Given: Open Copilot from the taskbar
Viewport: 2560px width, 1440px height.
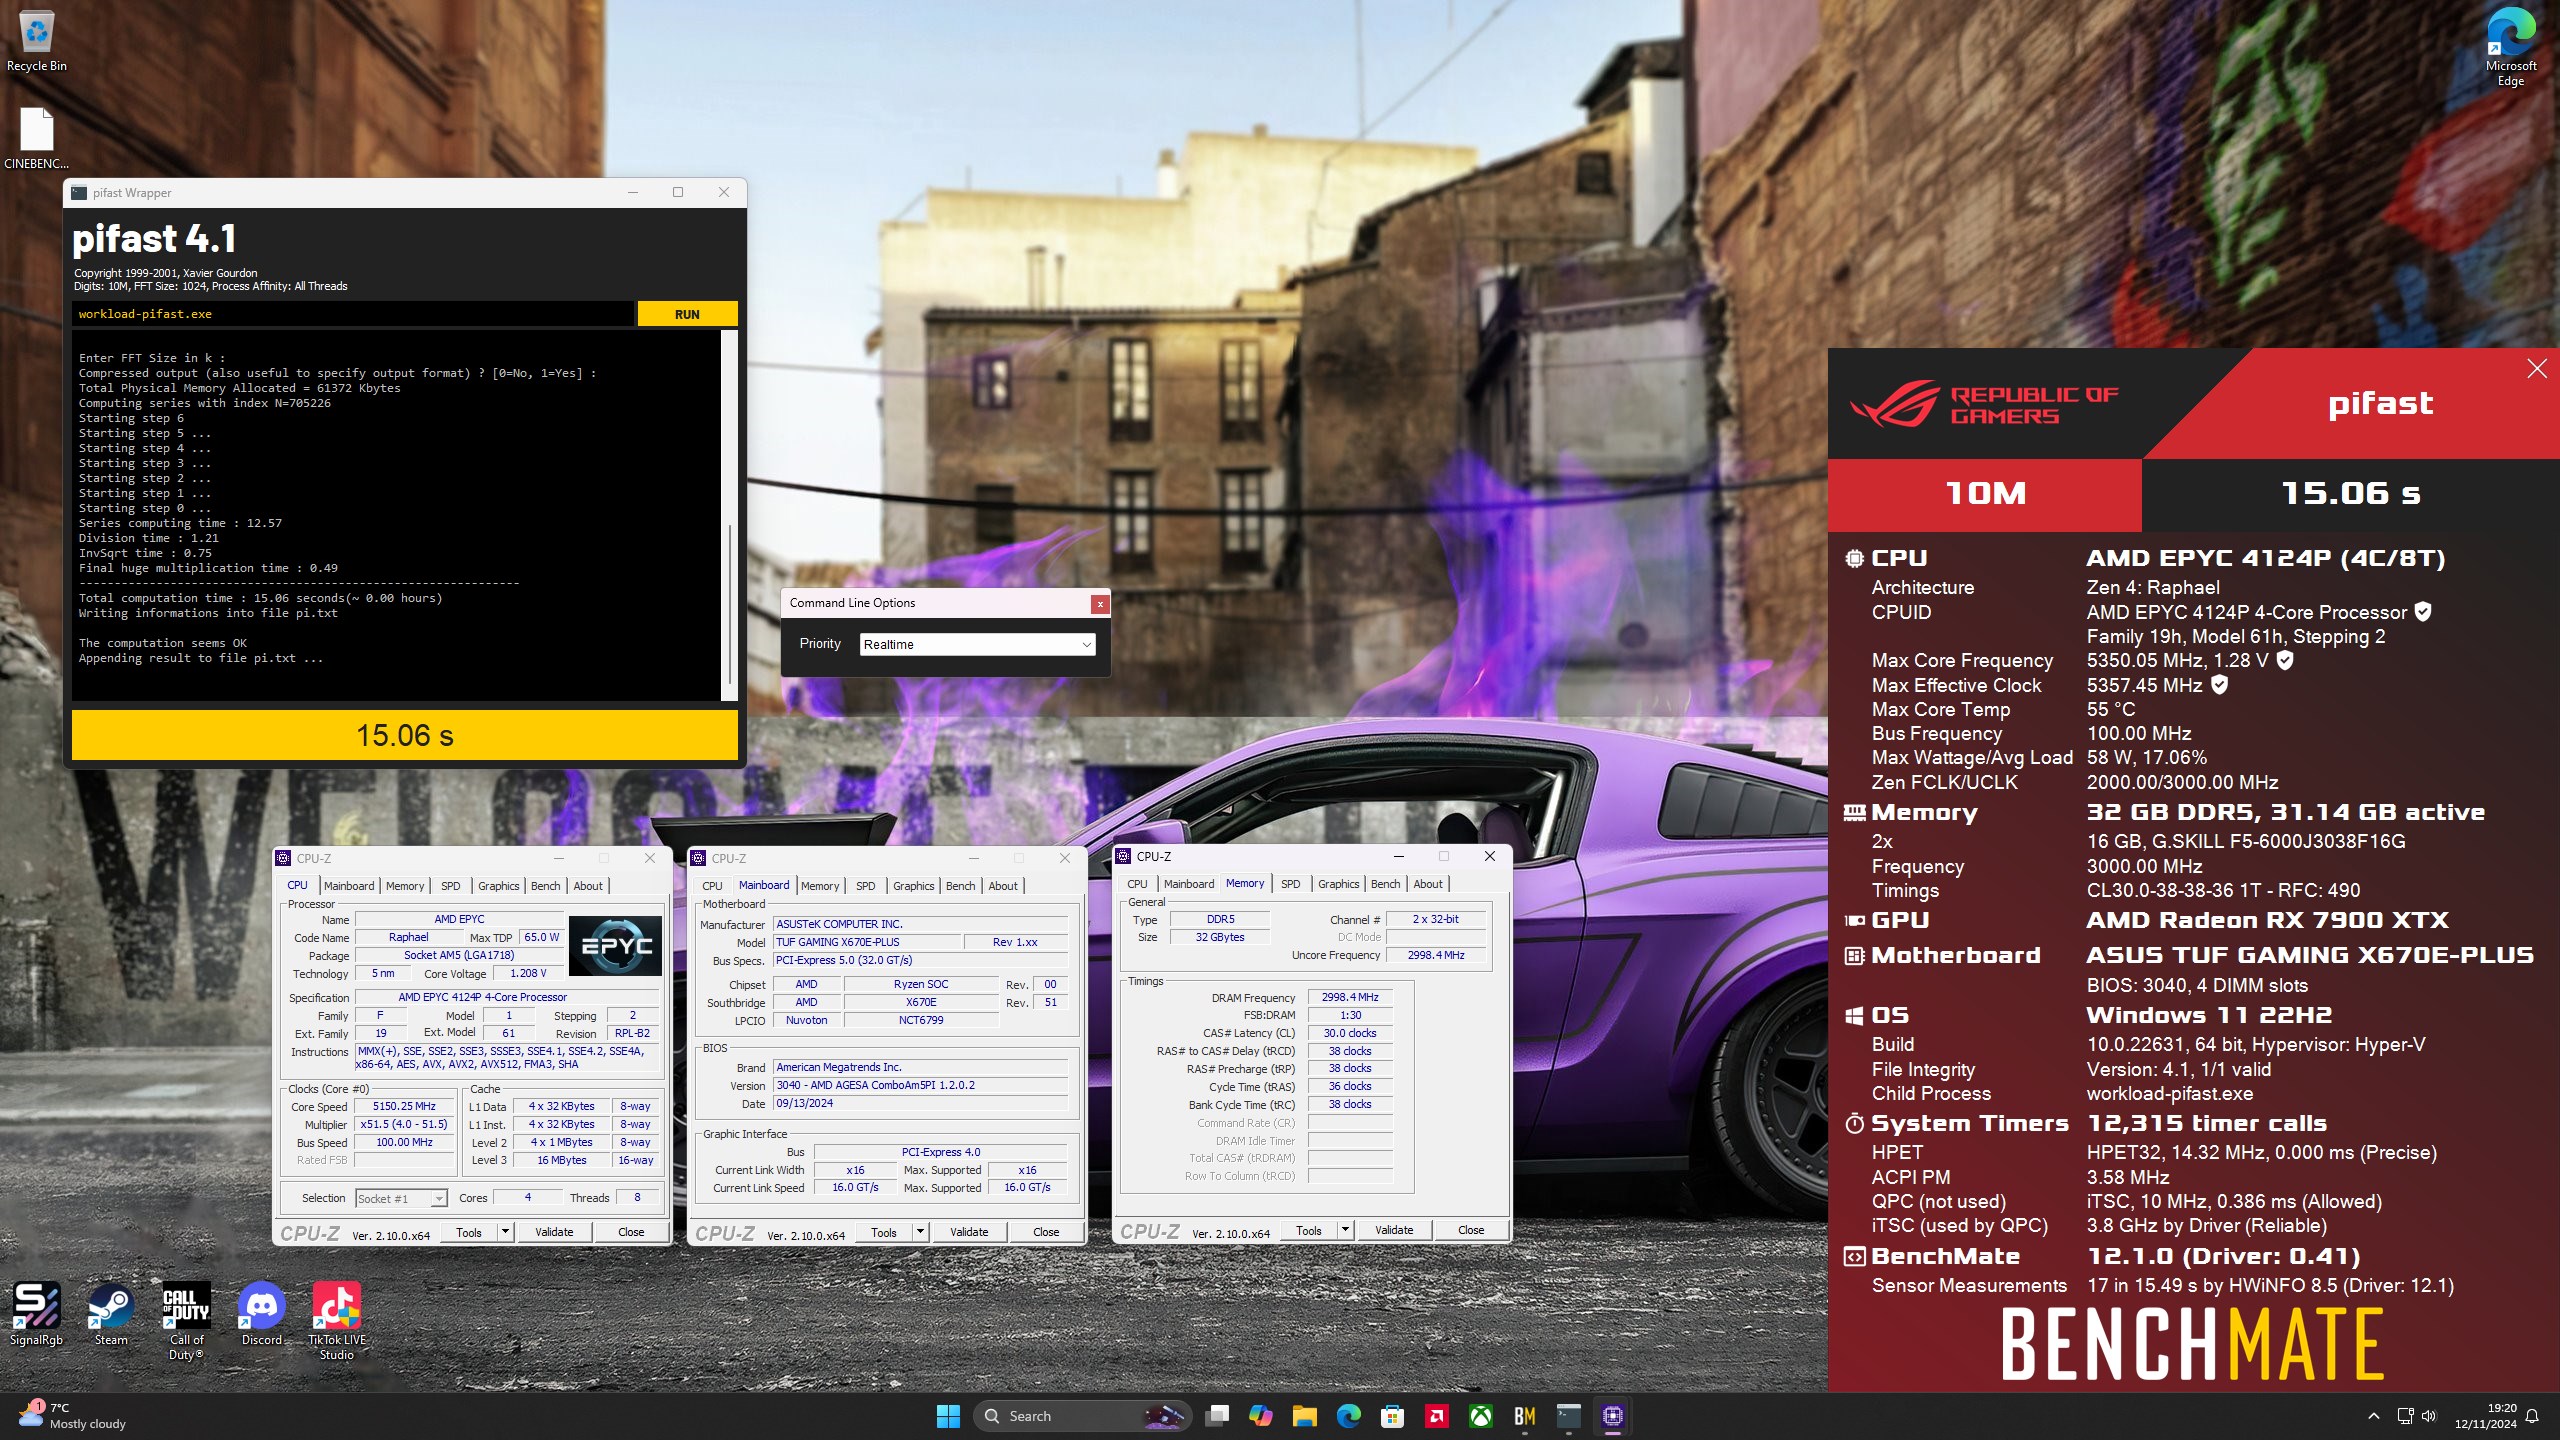Looking at the screenshot, I should pyautogui.click(x=1260, y=1416).
